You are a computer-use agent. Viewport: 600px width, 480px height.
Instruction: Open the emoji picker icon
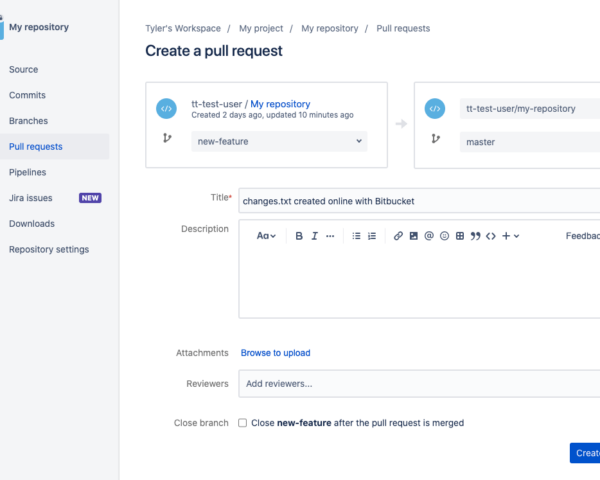[444, 236]
